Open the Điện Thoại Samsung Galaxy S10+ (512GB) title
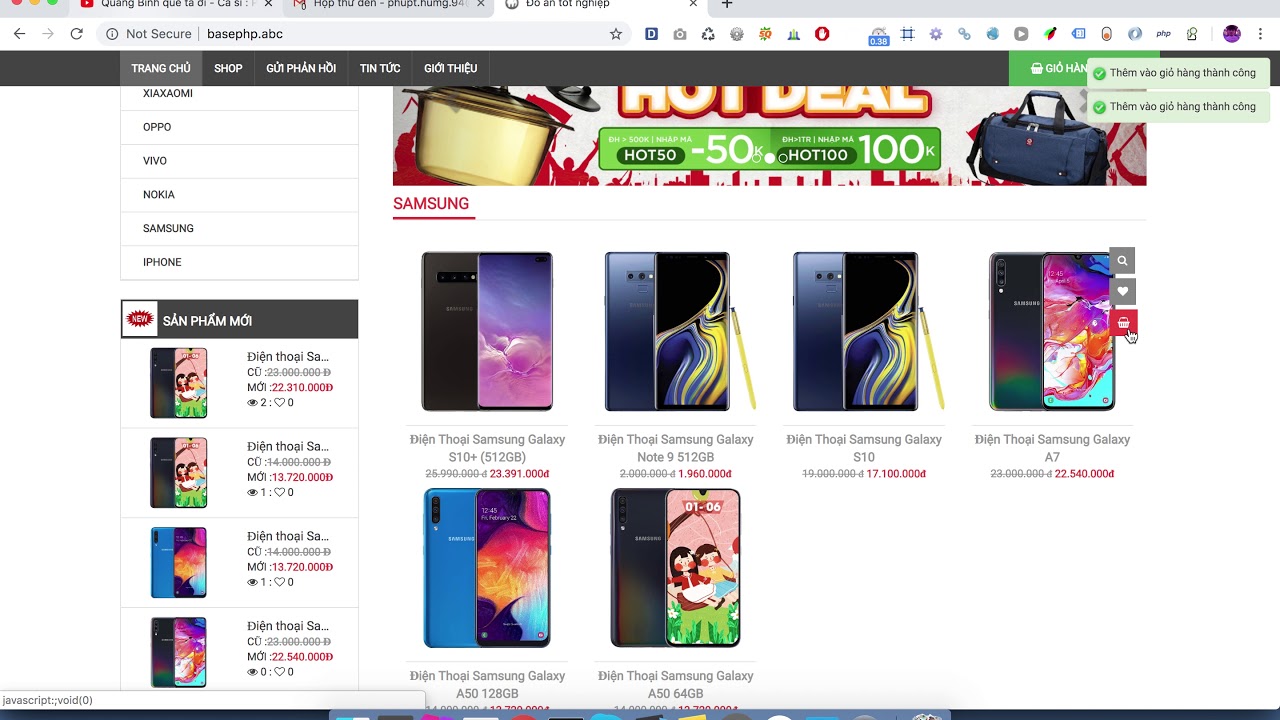Image resolution: width=1280 pixels, height=720 pixels. coord(487,448)
